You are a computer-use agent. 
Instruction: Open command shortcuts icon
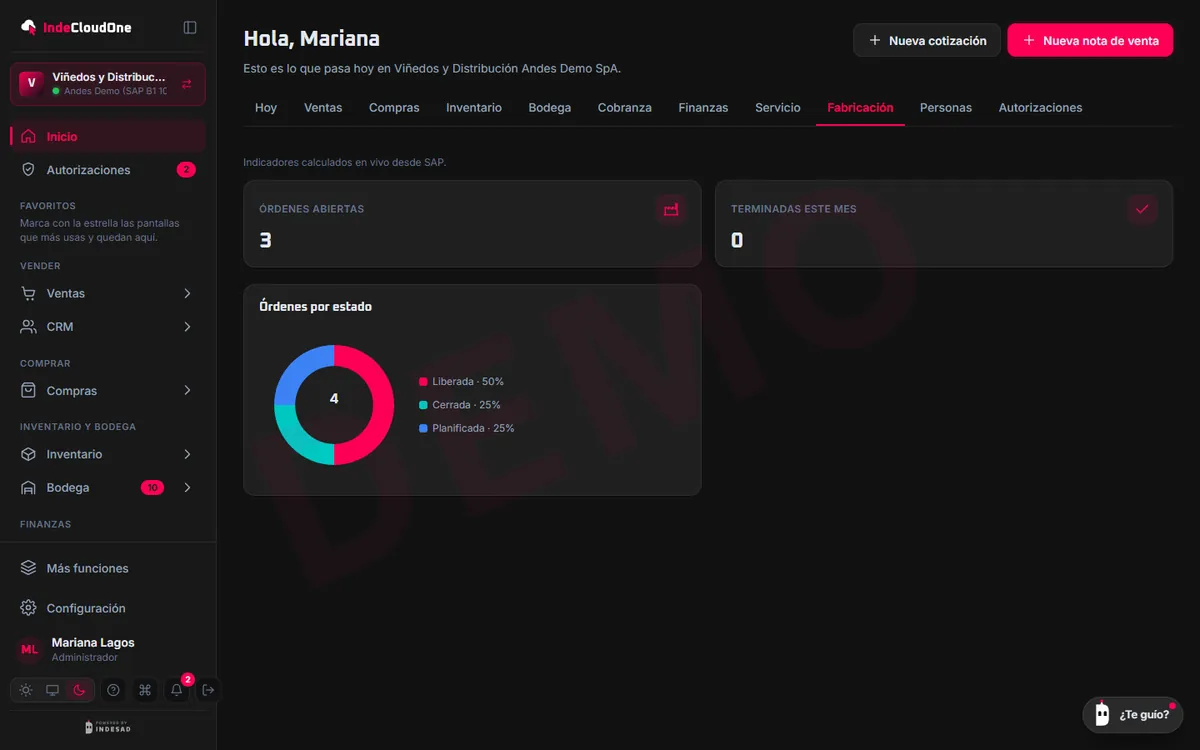[145, 690]
